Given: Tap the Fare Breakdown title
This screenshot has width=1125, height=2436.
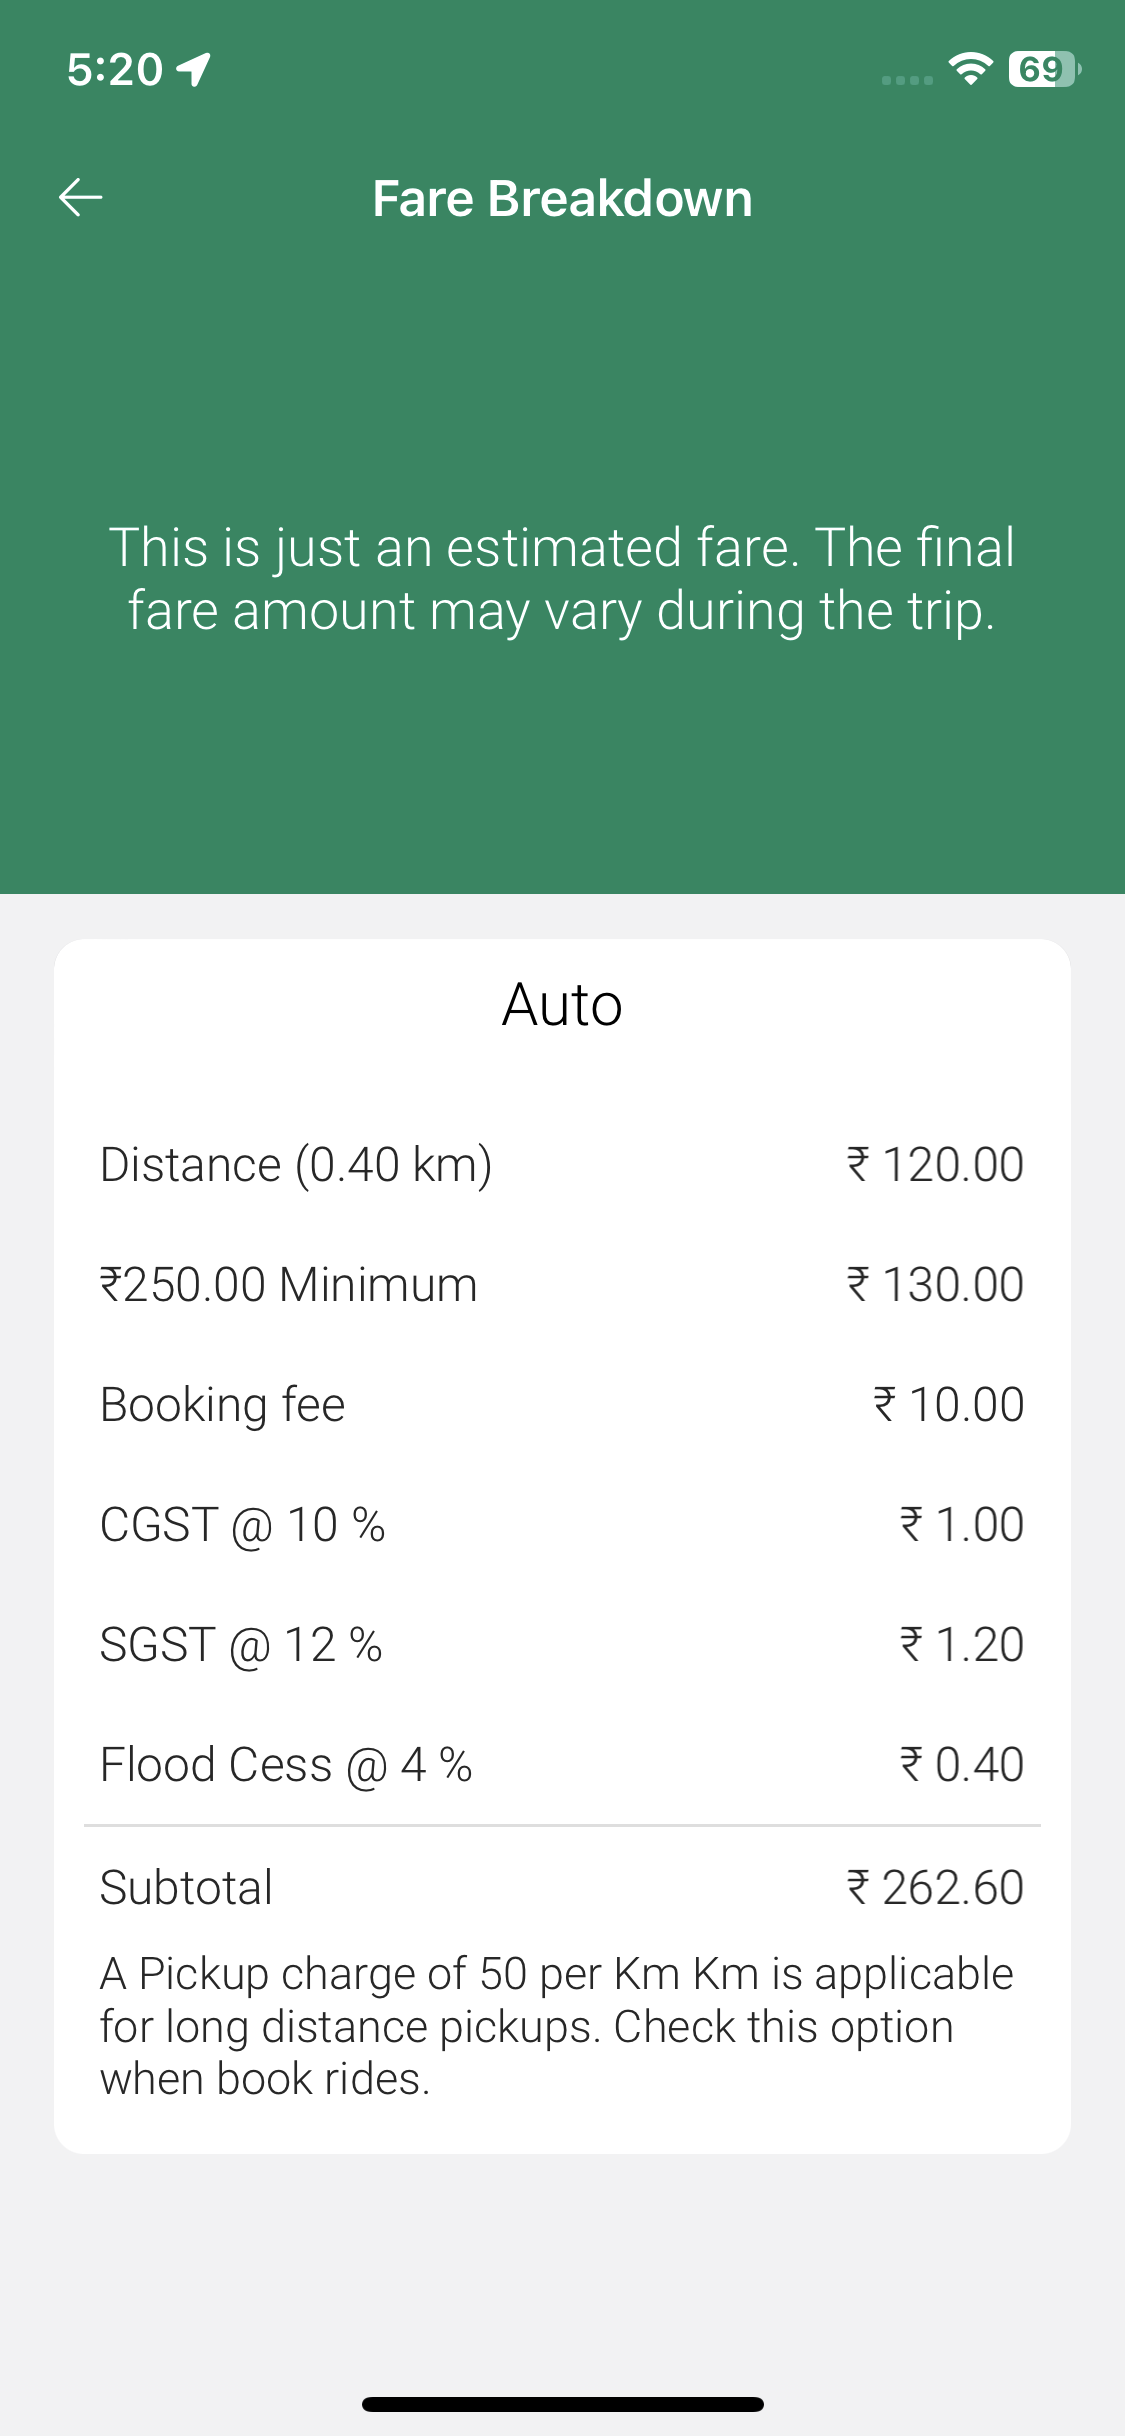Looking at the screenshot, I should 562,198.
